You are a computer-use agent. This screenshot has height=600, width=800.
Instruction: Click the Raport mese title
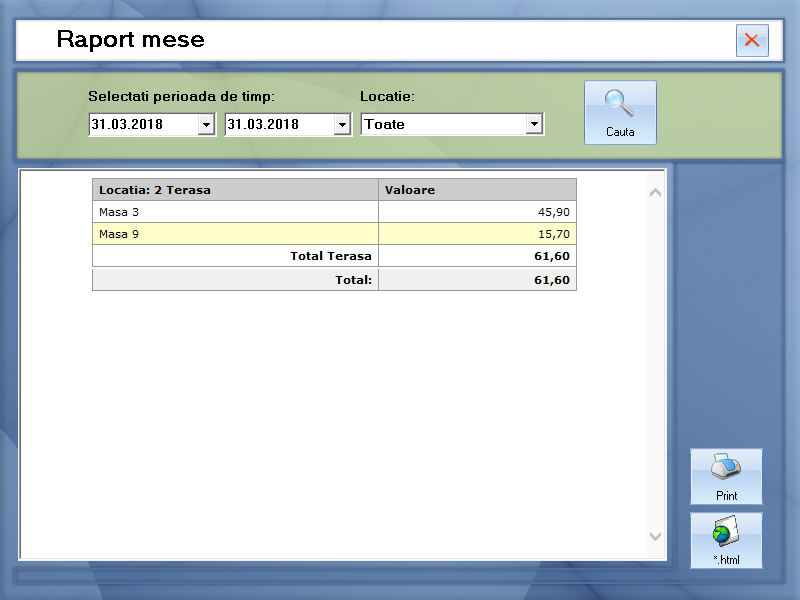tap(131, 39)
